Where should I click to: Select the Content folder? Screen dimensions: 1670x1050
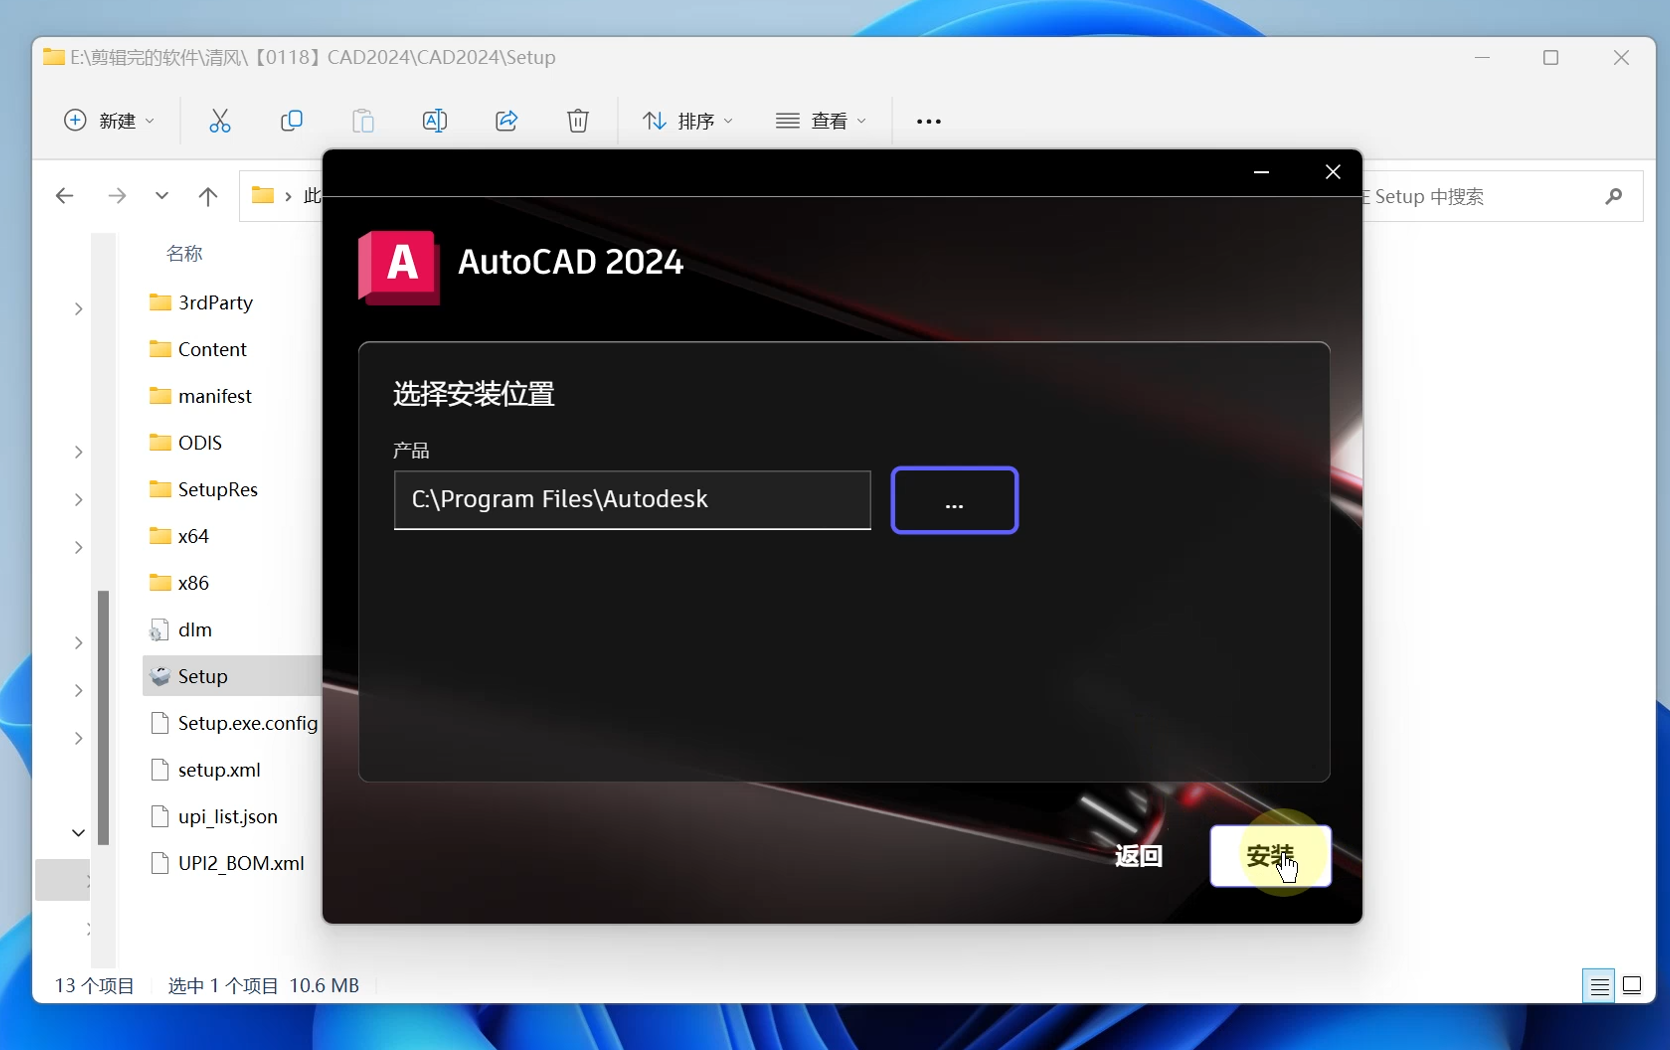pos(212,349)
